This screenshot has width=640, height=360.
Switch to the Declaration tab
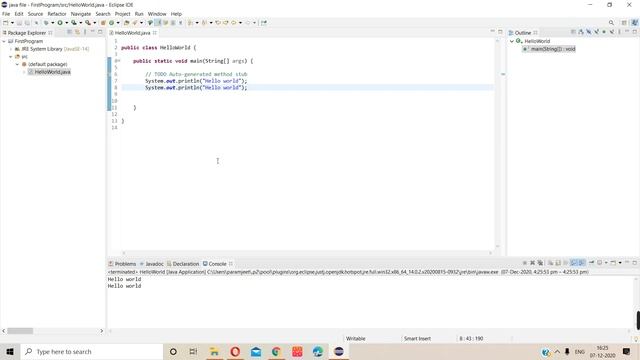tap(183, 264)
